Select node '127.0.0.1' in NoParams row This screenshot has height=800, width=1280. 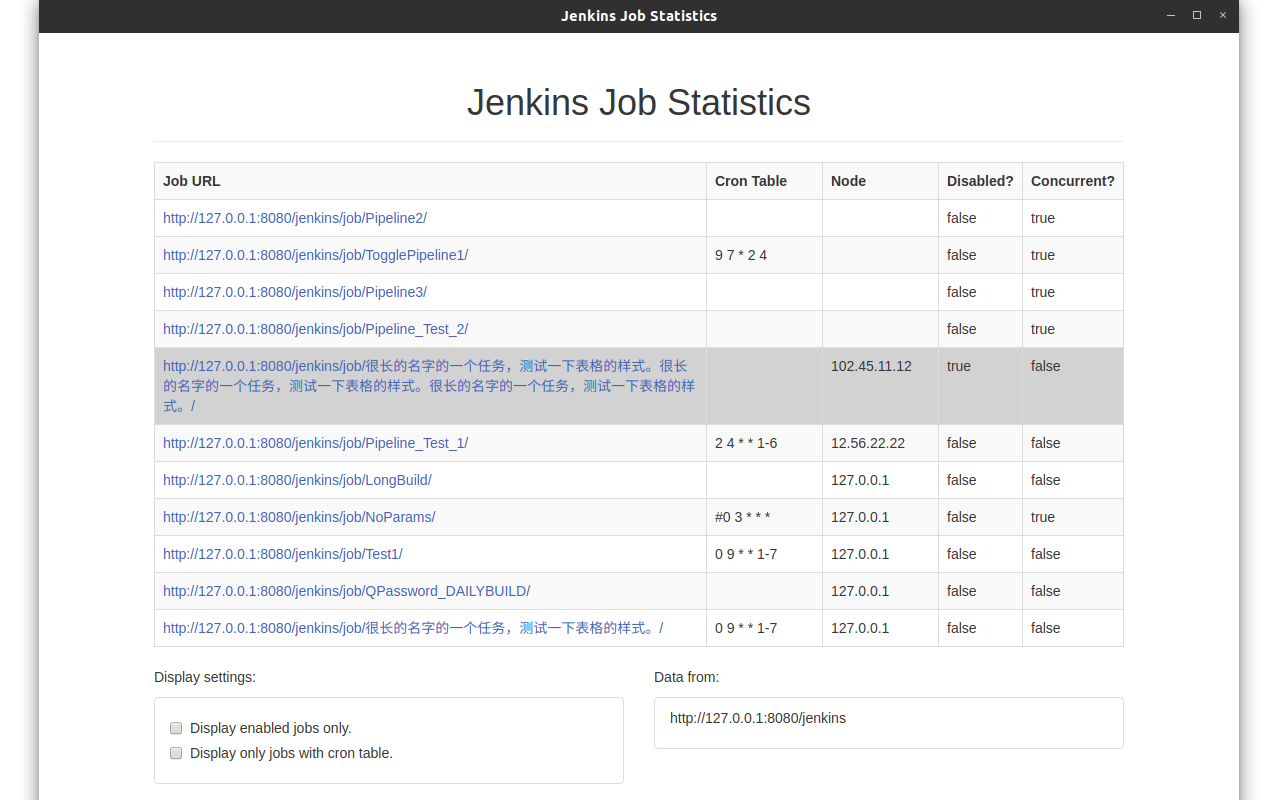(860, 517)
